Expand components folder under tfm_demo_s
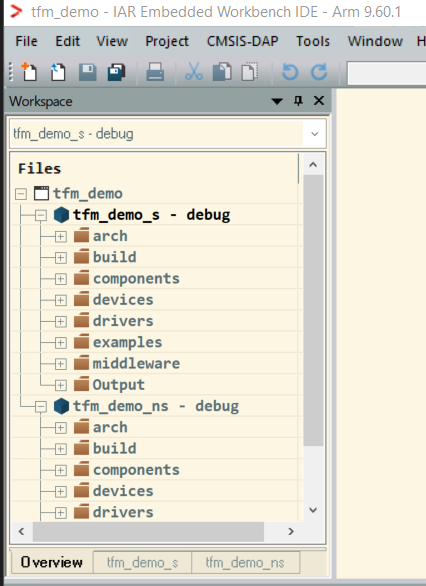Image resolution: width=426 pixels, height=586 pixels. coord(61,279)
